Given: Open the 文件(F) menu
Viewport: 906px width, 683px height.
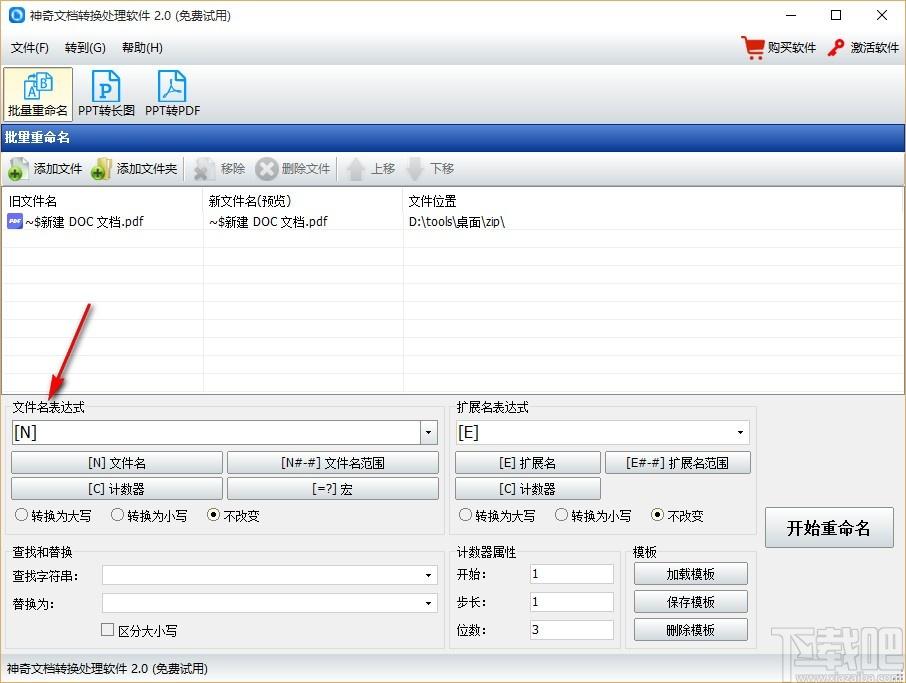Looking at the screenshot, I should click(30, 48).
